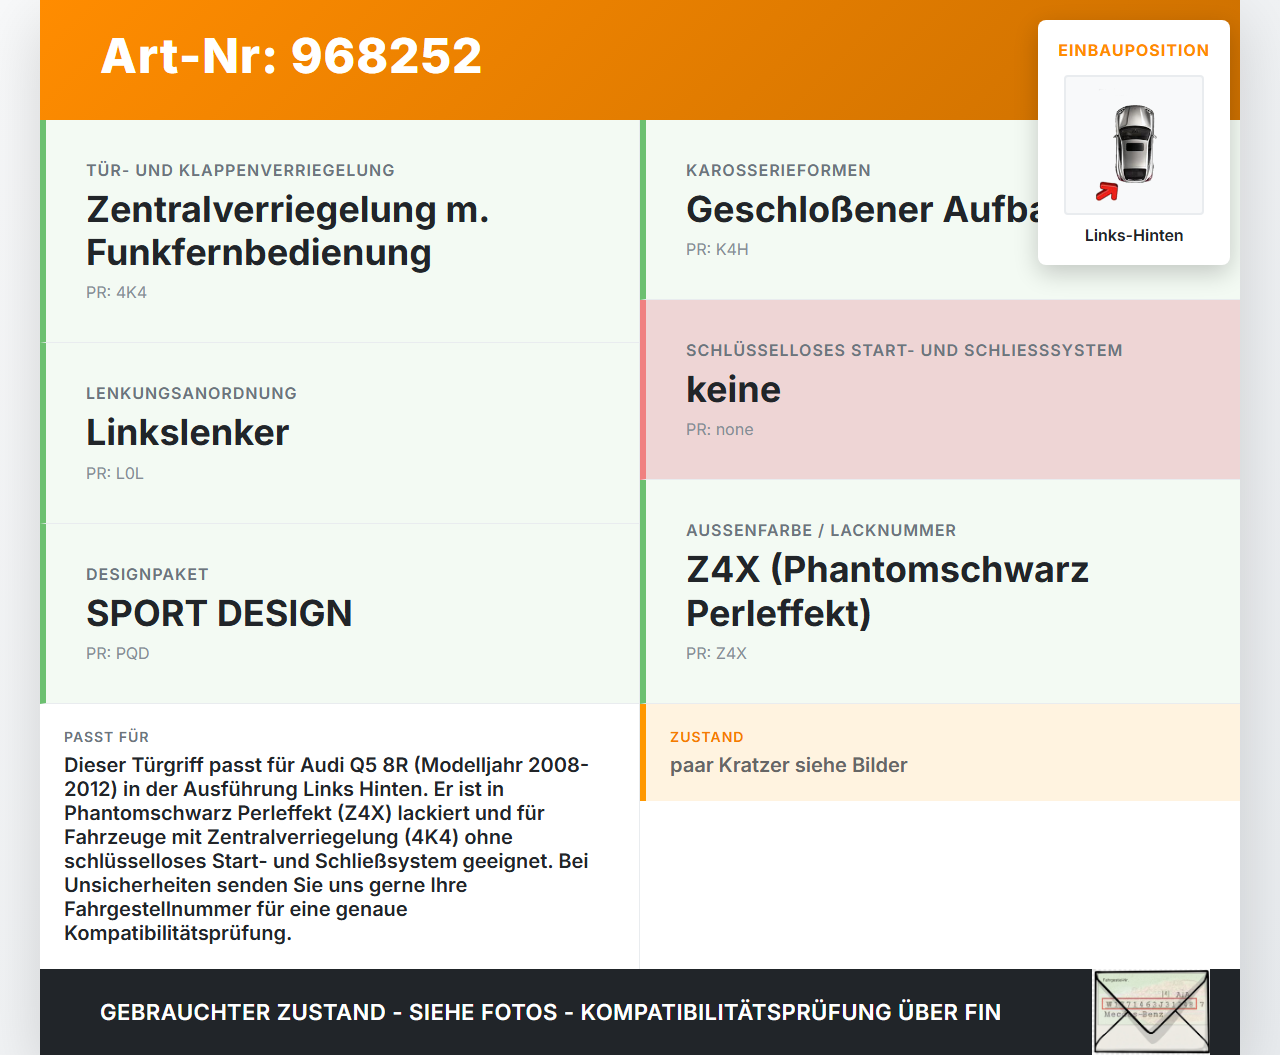Select the Z4X Phantomschwarz Perleffekt color entry
Viewport: 1280px width, 1055px height.
click(x=886, y=591)
